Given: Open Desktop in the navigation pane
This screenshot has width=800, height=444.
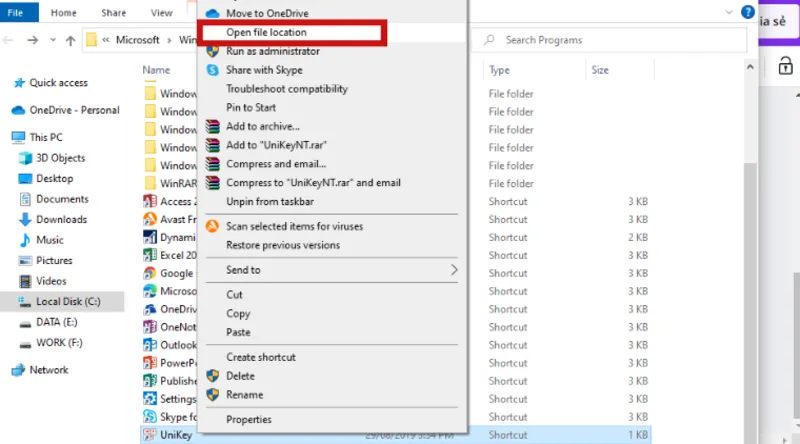Looking at the screenshot, I should pos(54,179).
